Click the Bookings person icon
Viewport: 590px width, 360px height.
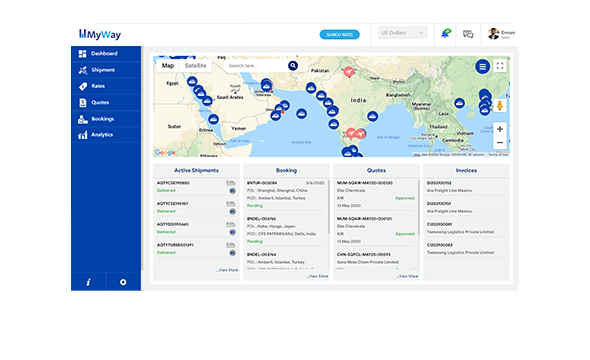click(82, 119)
